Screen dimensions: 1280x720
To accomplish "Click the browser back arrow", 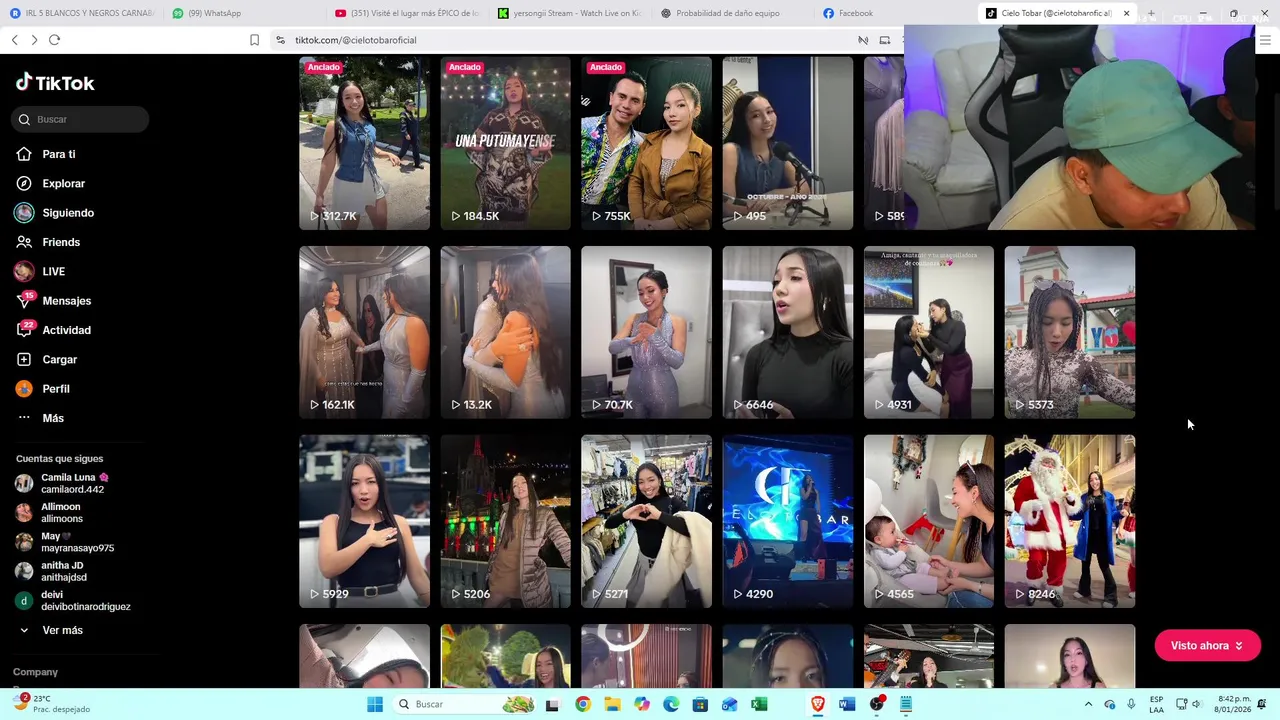I will pos(14,40).
